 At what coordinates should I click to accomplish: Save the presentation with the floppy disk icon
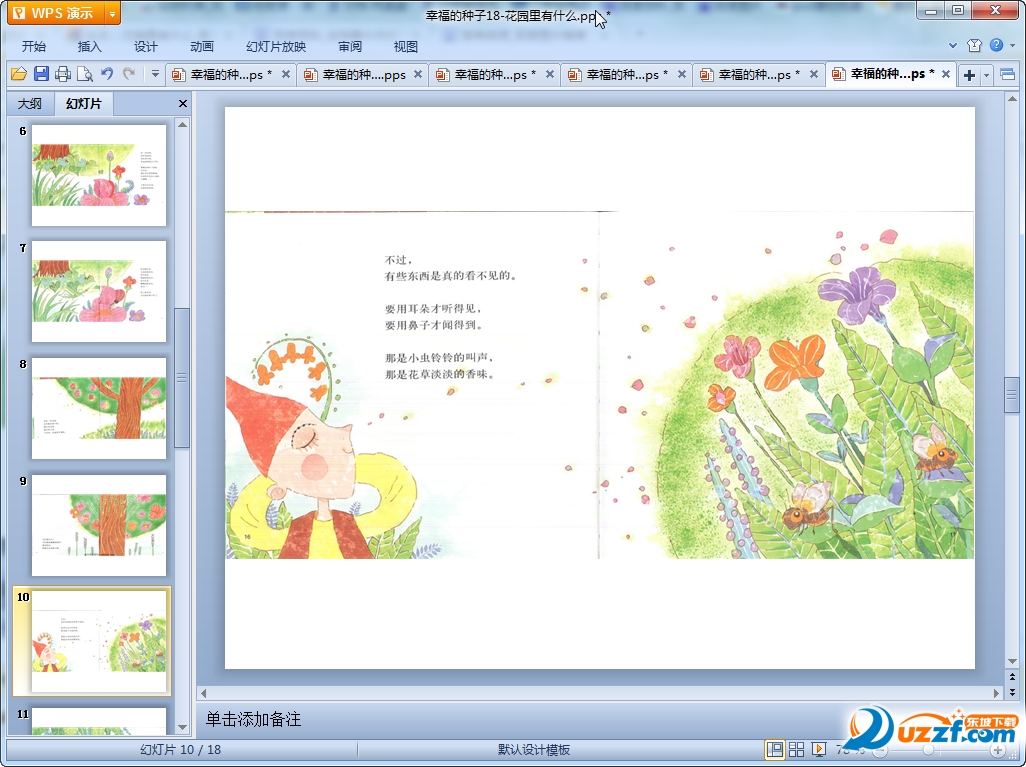(x=41, y=74)
